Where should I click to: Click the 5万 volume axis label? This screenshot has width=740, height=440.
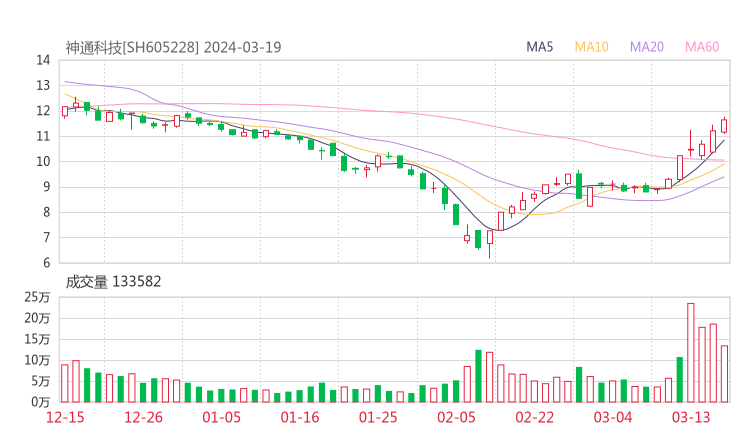(40, 381)
